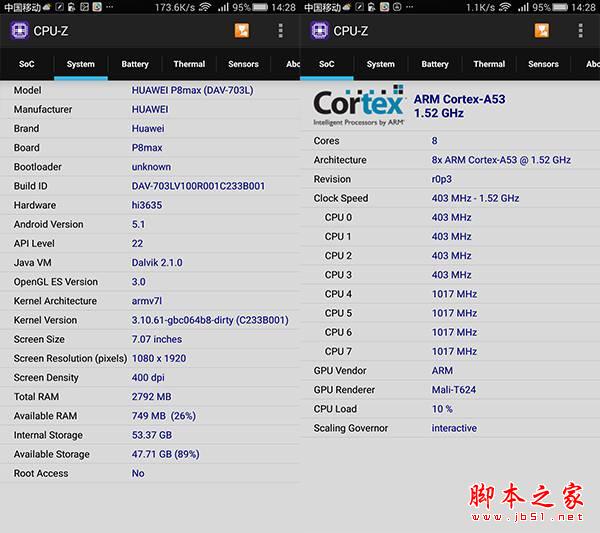Switch to SoC tab in left screen
This screenshot has height=533, width=600.
pyautogui.click(x=27, y=64)
